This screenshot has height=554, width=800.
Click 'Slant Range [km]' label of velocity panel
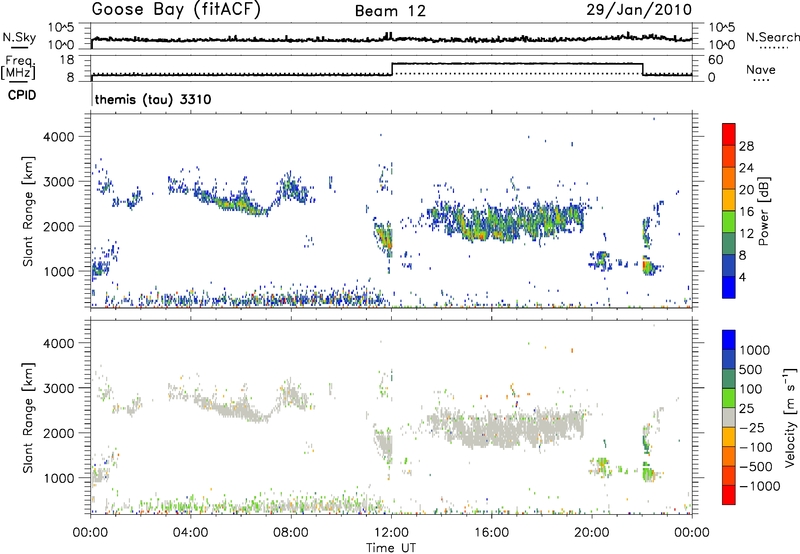(28, 417)
